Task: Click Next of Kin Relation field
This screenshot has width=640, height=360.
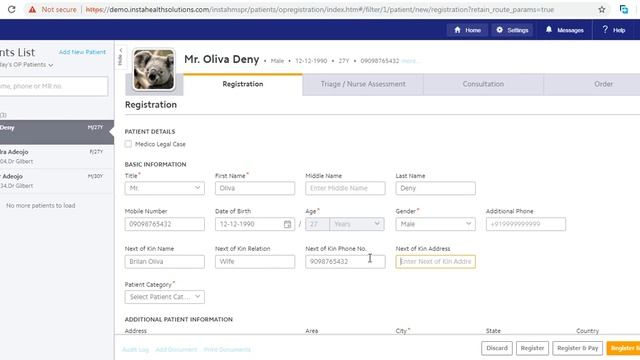Action: pos(255,262)
